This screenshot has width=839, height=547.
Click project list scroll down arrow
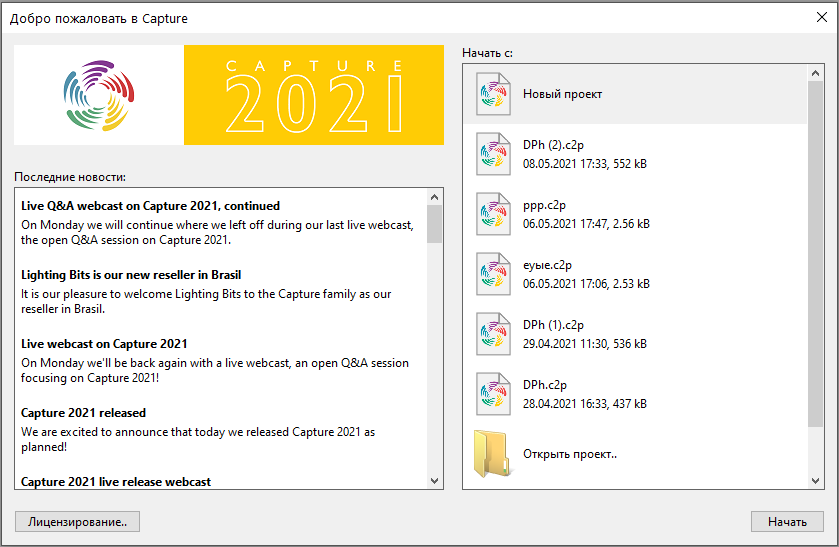(x=815, y=481)
